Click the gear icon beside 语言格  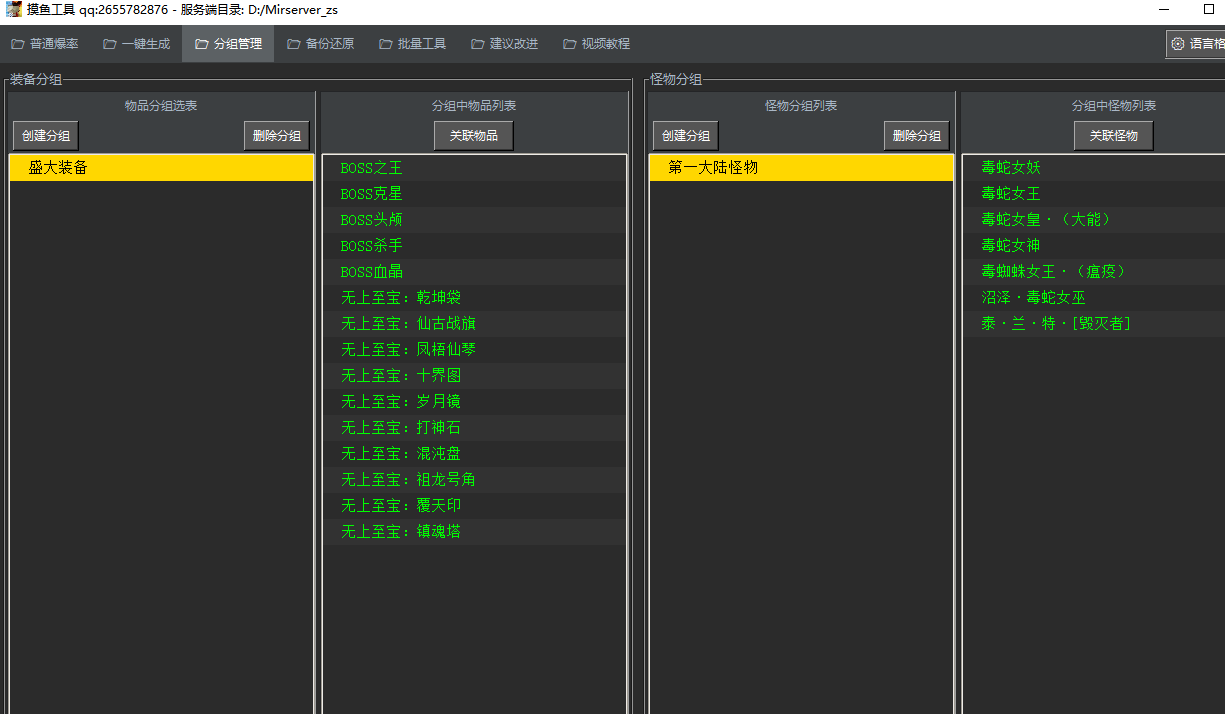1178,44
